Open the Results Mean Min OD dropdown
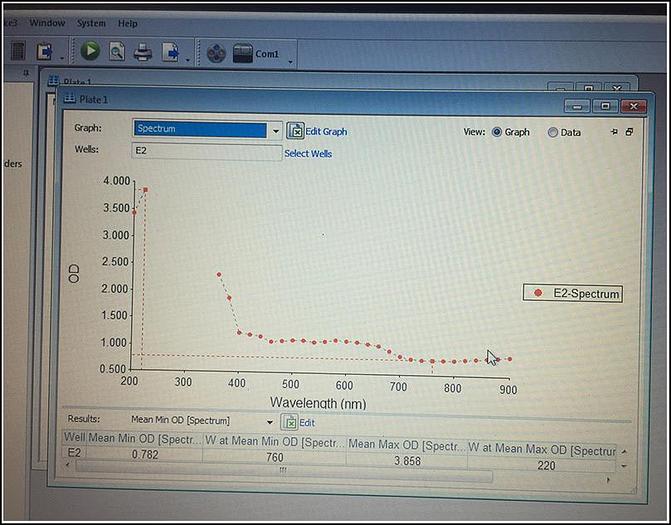 270,422
